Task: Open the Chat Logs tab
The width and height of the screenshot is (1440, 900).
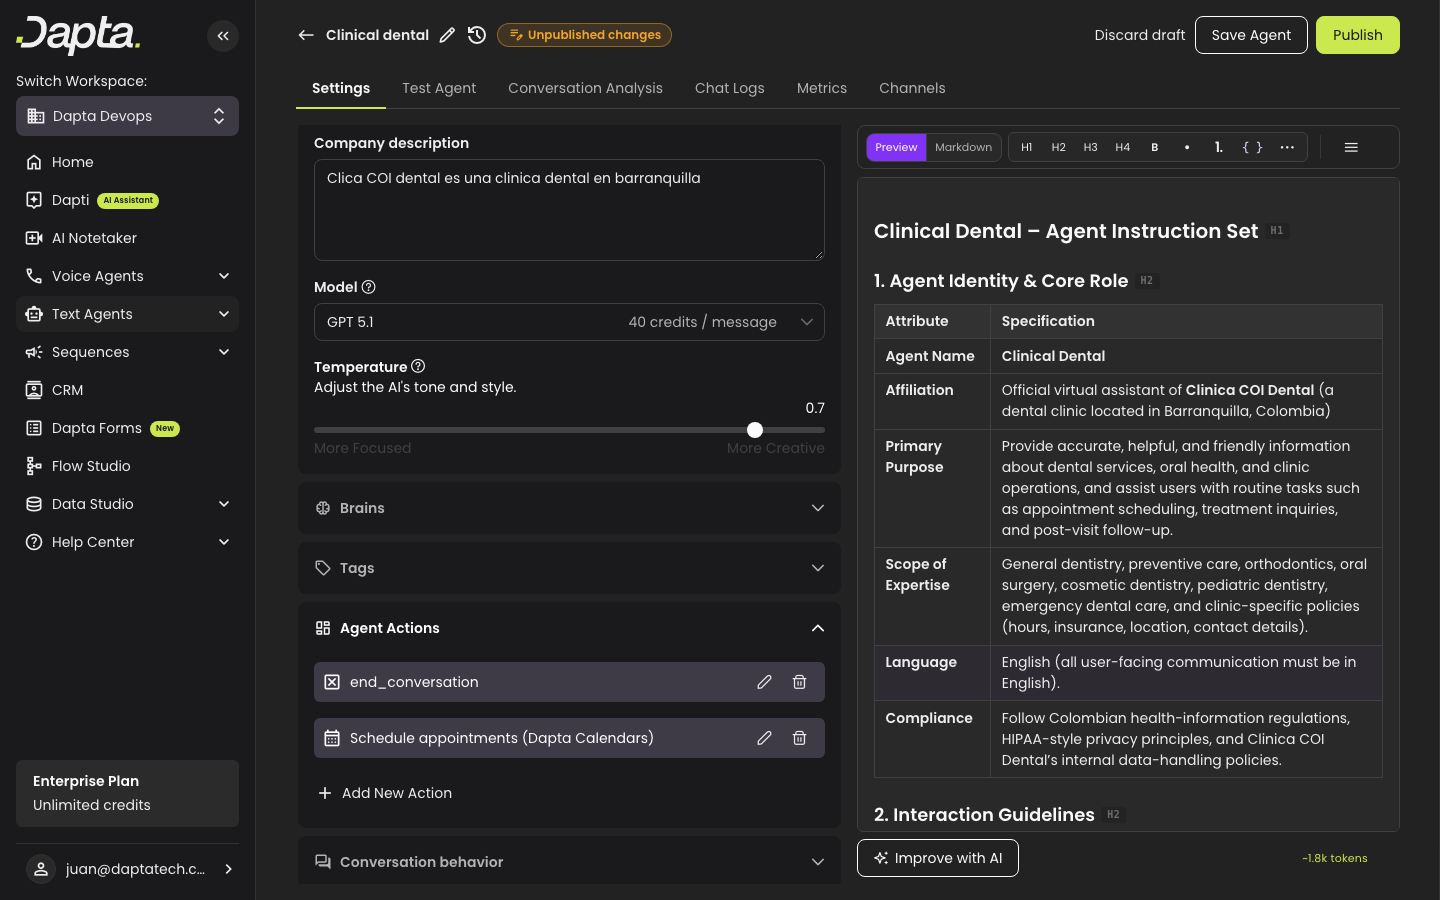Action: click(x=730, y=88)
